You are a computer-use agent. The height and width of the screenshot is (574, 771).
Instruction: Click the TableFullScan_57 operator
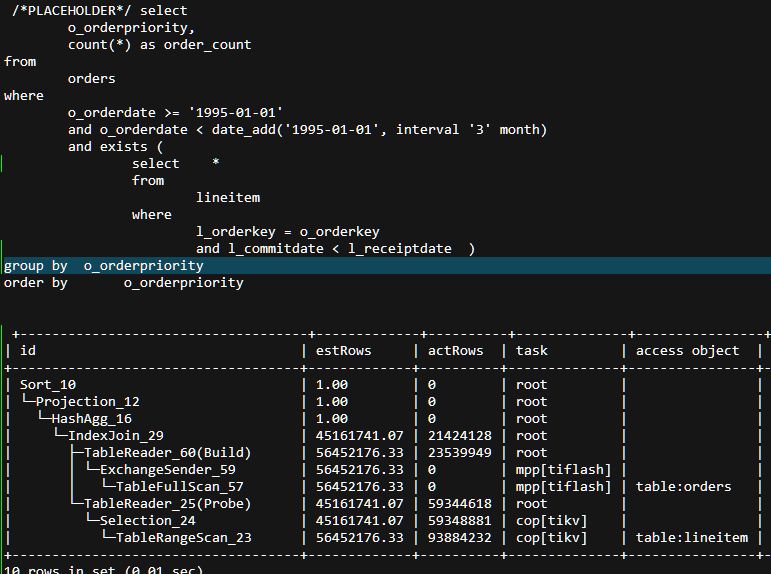point(179,486)
